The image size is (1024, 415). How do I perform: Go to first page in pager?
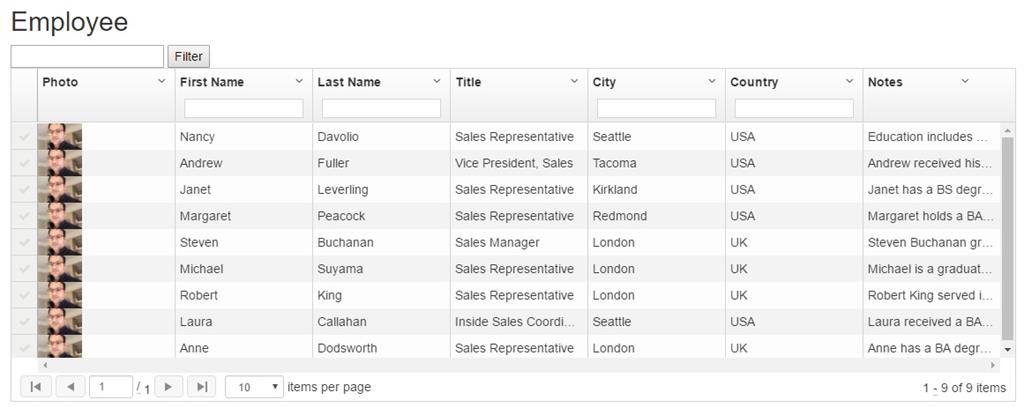[35, 387]
